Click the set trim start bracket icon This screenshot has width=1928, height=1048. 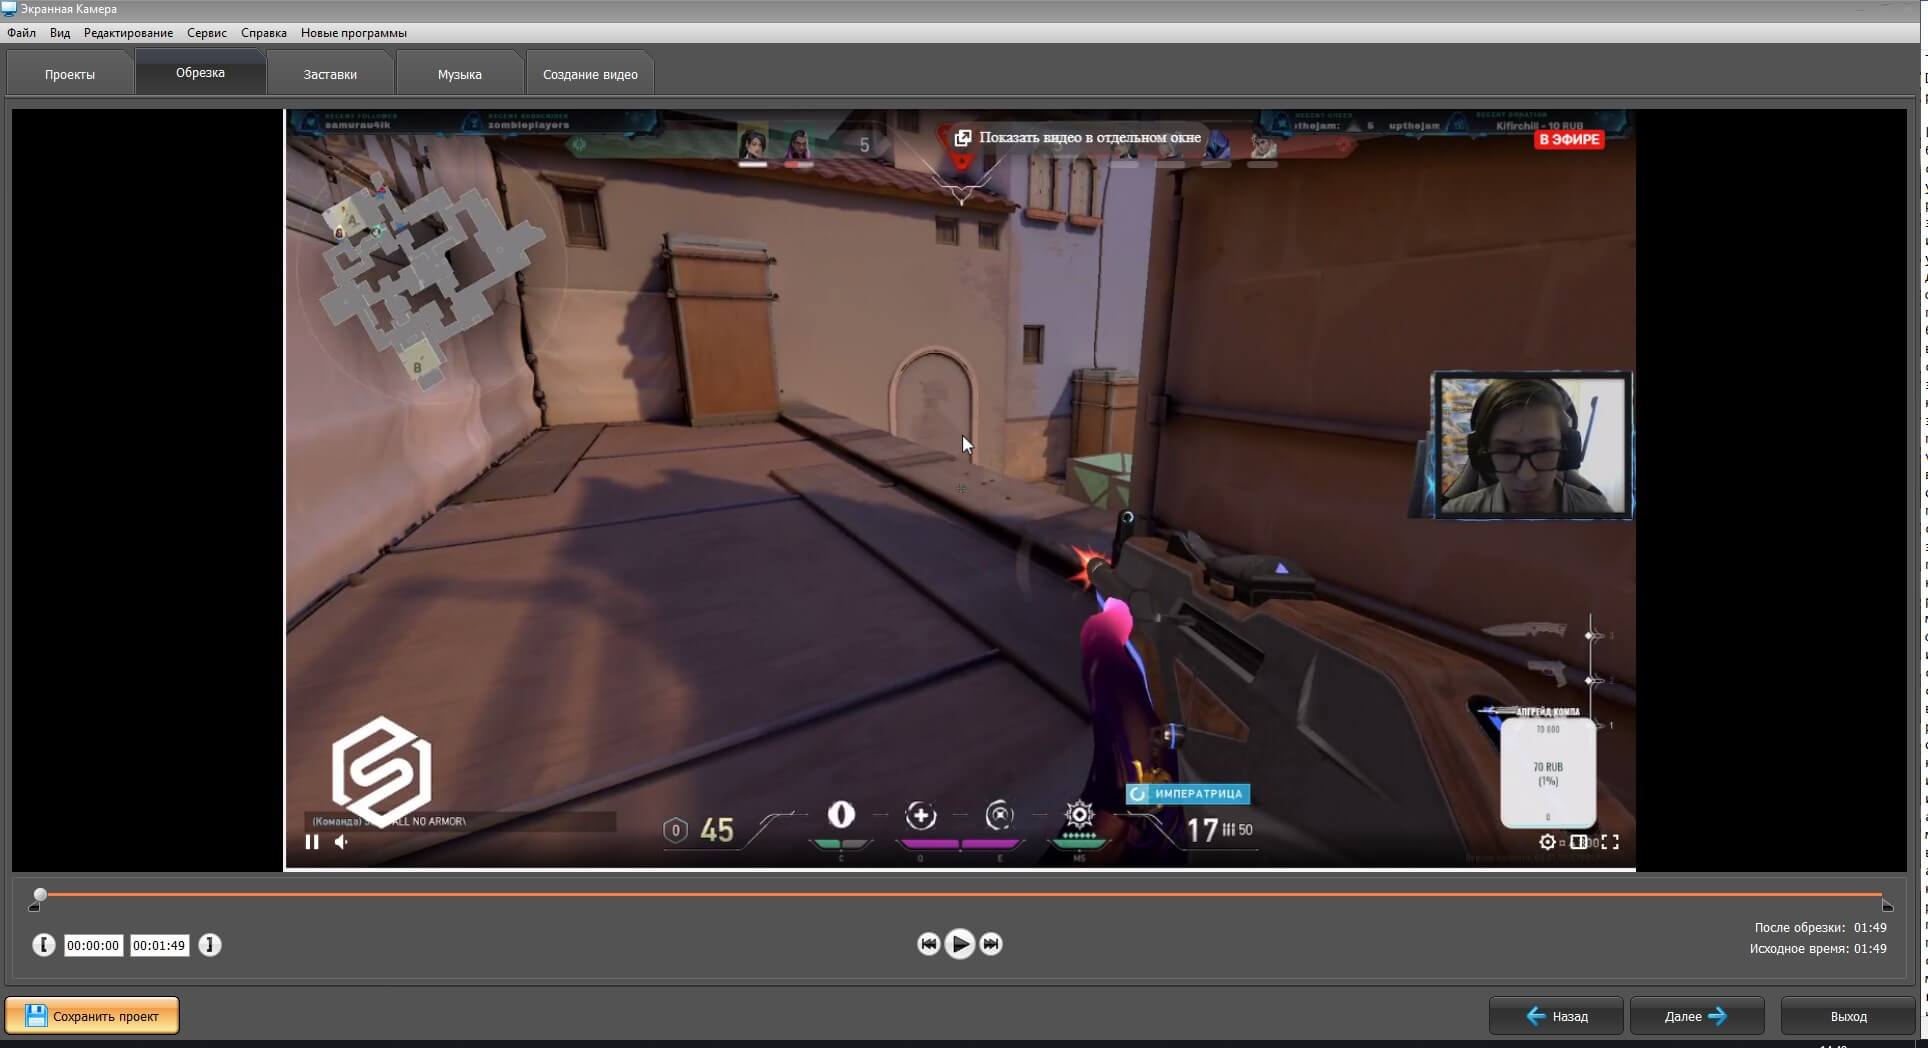[x=43, y=945]
